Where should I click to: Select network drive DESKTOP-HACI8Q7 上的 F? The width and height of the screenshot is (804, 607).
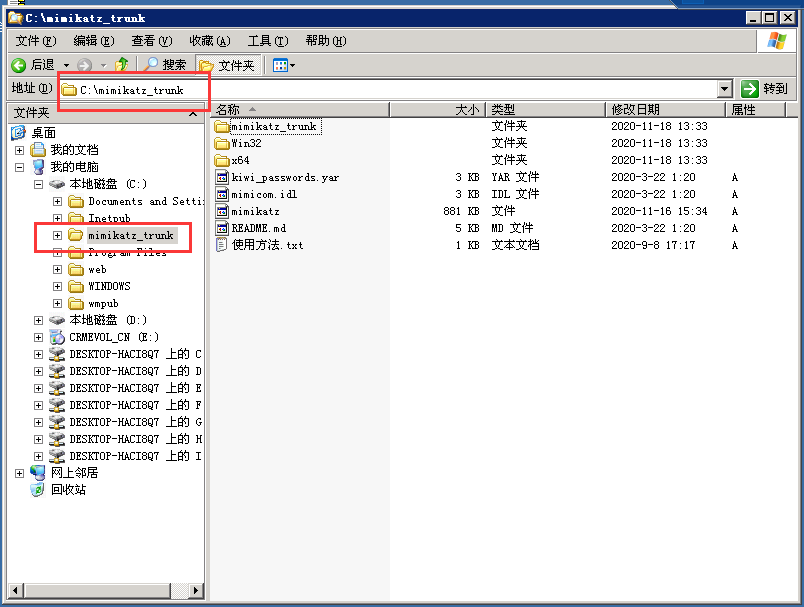coord(125,405)
